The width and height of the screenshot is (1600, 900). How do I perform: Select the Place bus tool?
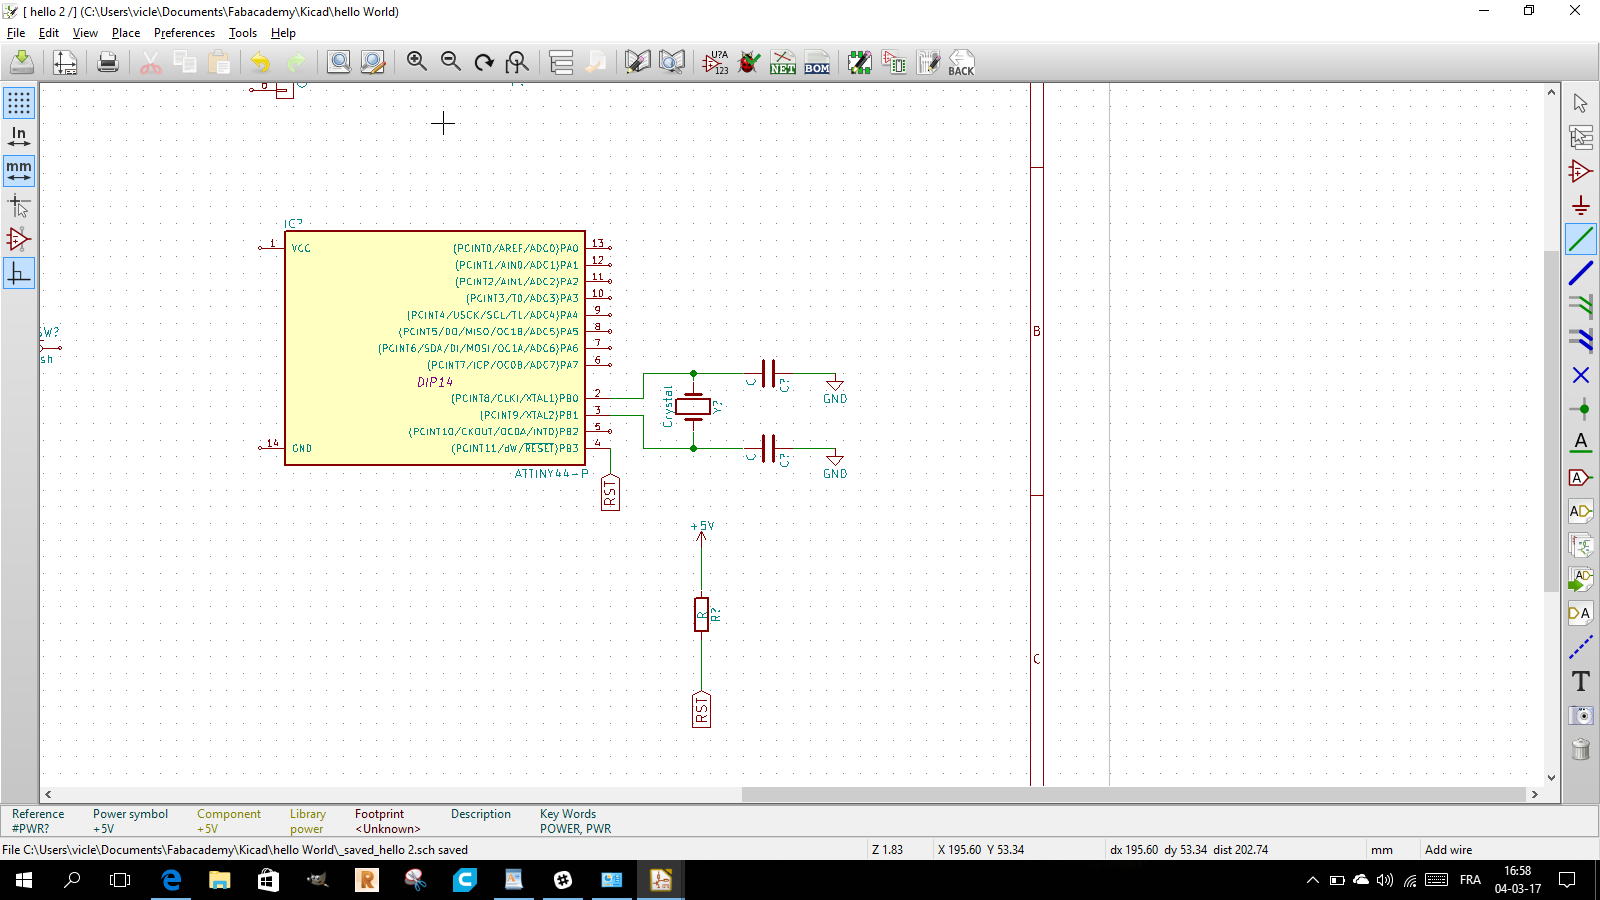[x=1581, y=273]
